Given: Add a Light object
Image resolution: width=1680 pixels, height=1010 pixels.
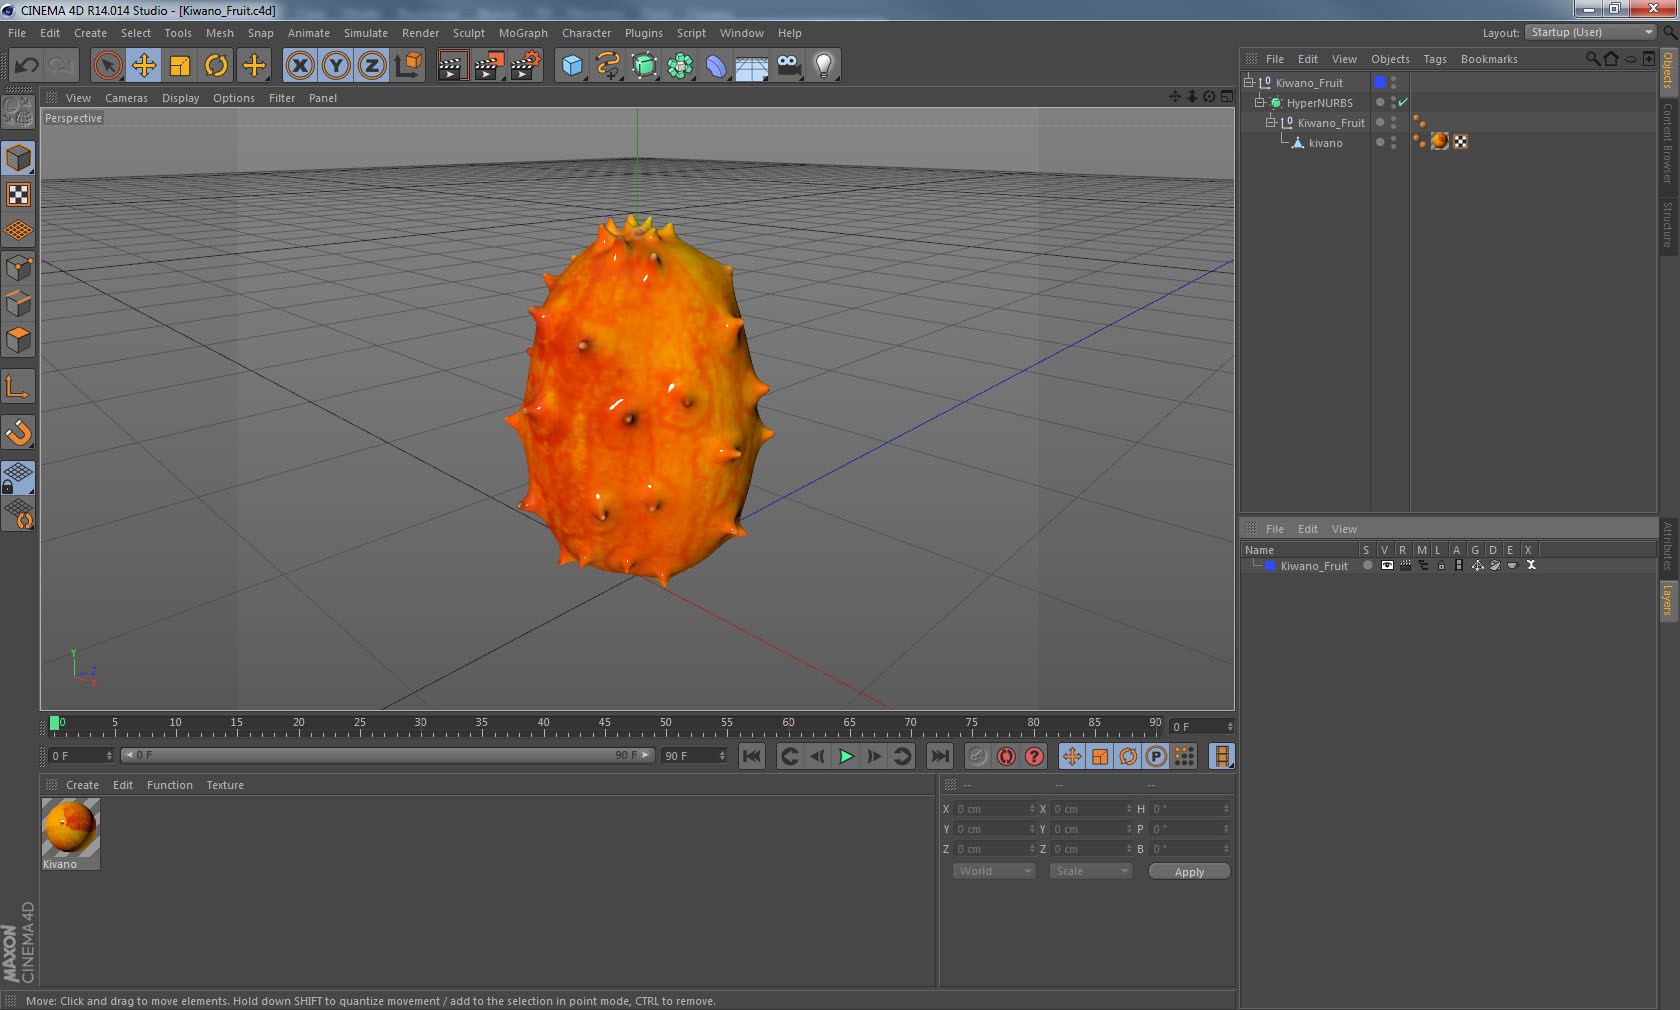Looking at the screenshot, I should [824, 66].
